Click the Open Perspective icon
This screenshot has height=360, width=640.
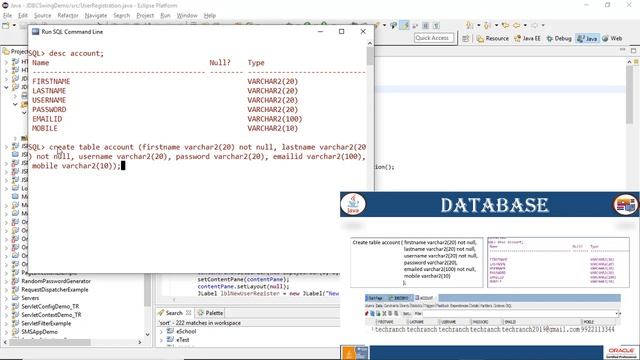(466, 38)
